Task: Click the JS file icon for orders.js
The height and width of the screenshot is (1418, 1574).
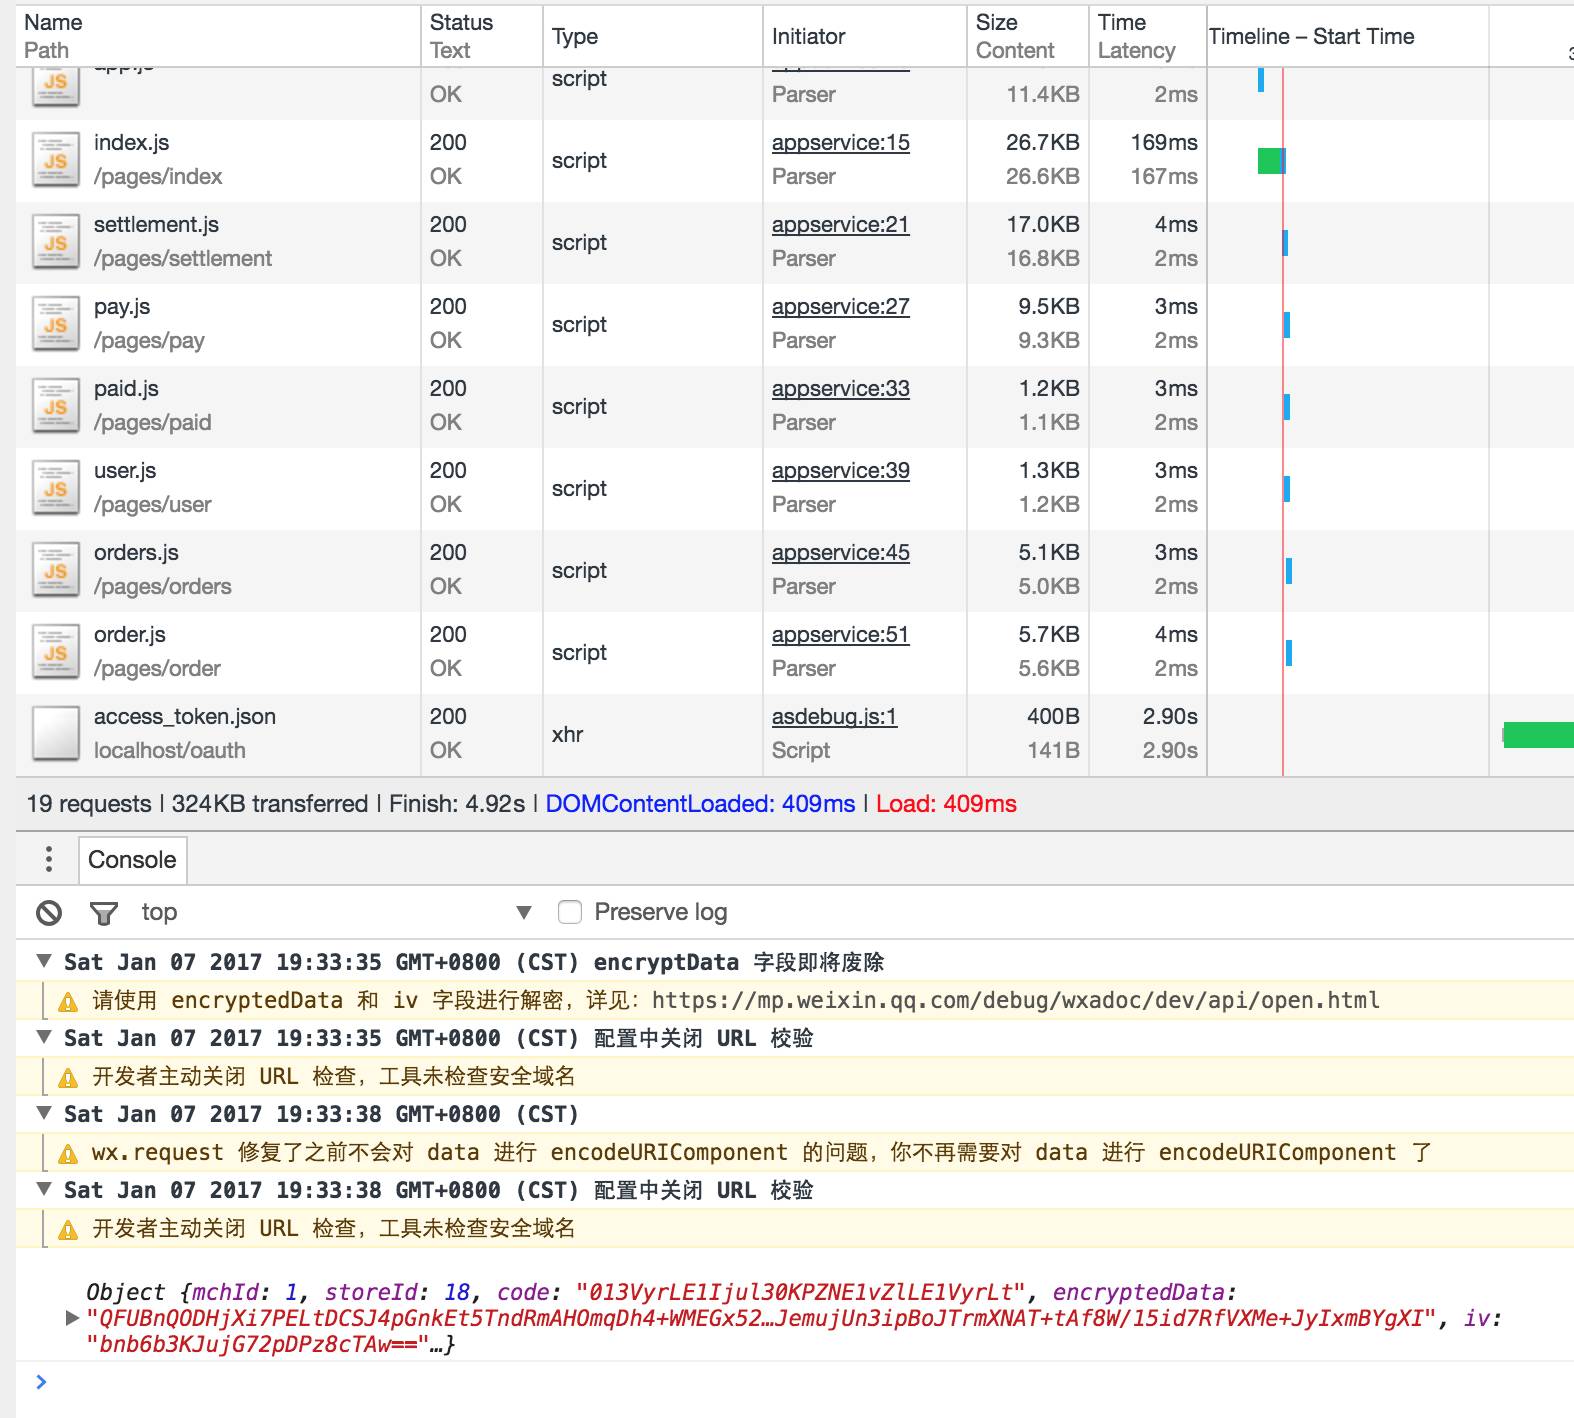Action: pyautogui.click(x=56, y=570)
